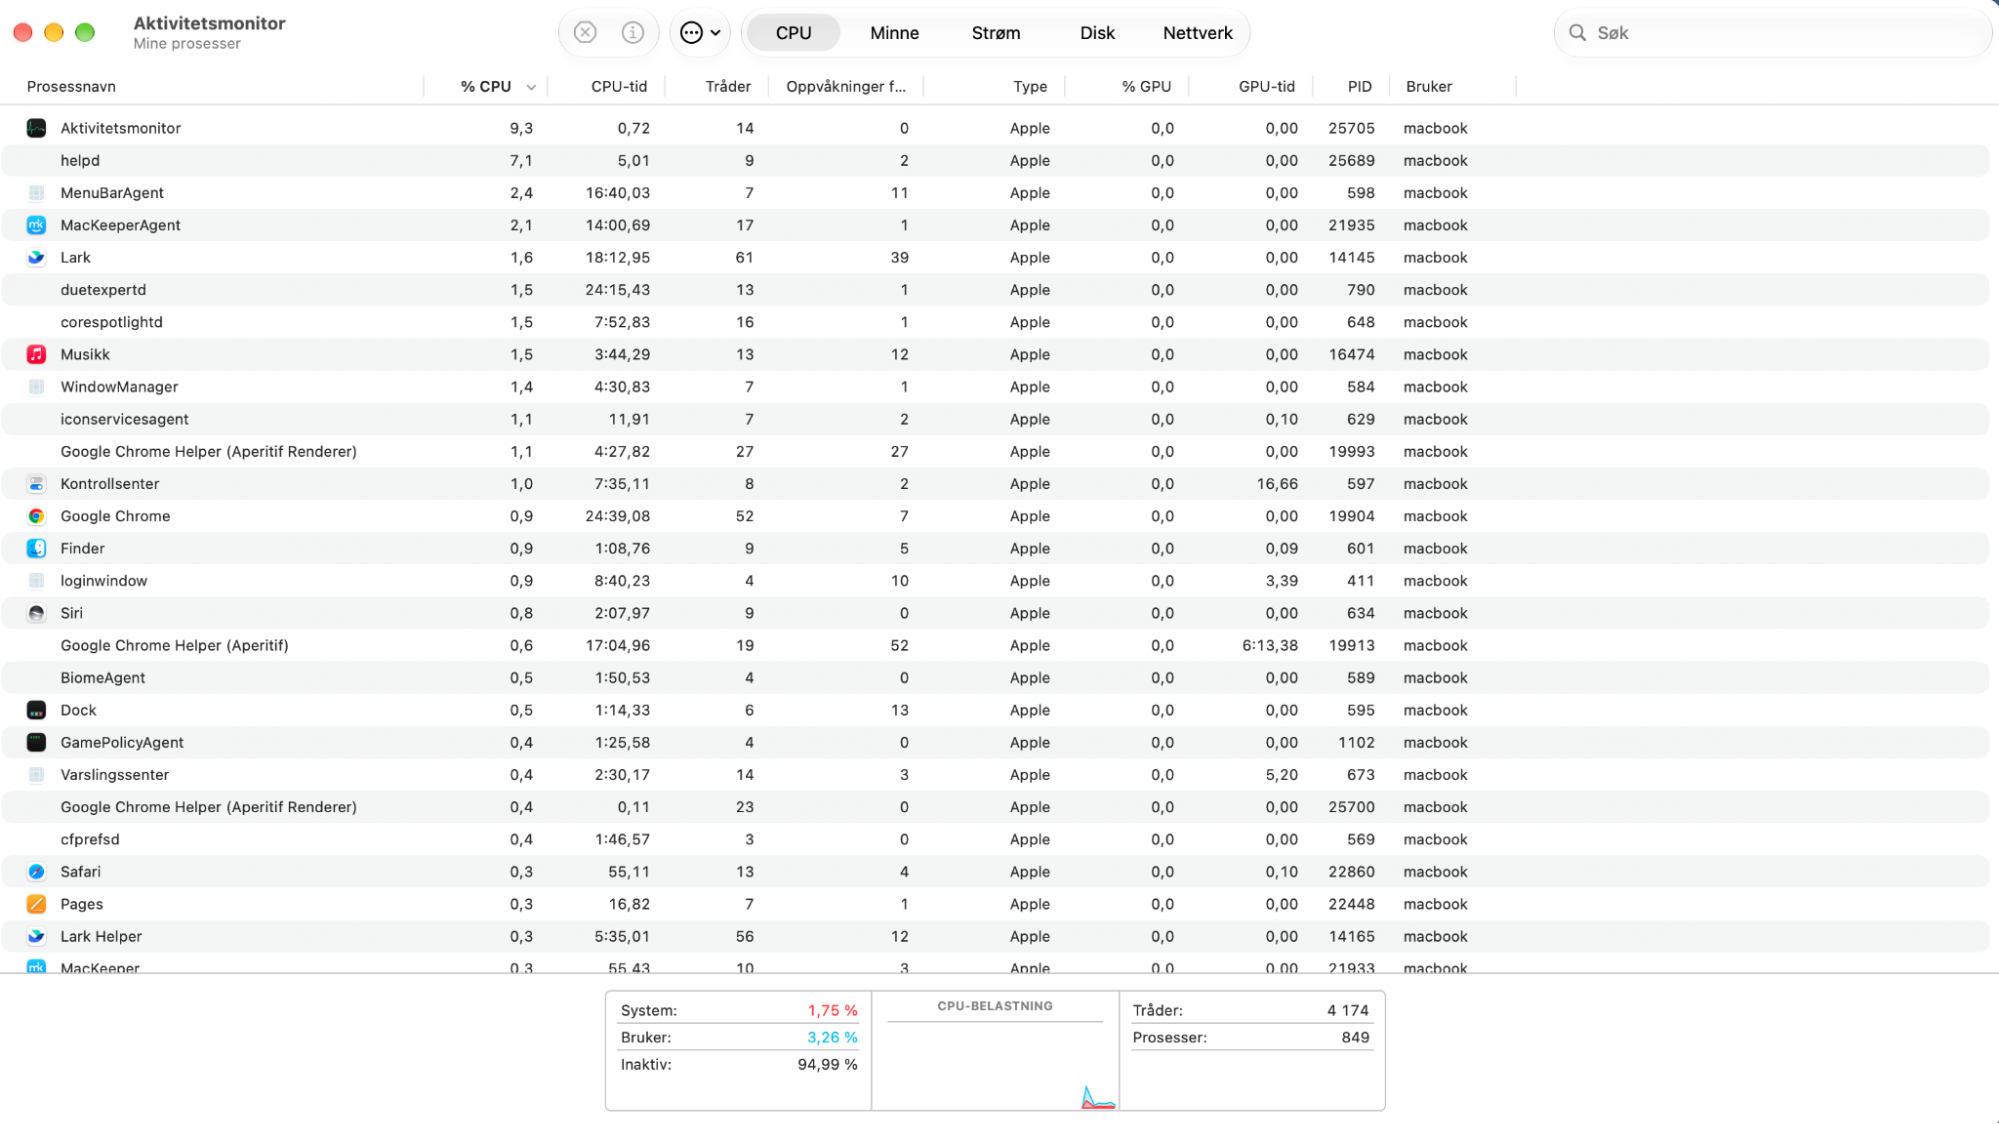This screenshot has height=1124, width=1999.
Task: Click the process info (i) toolbar icon
Action: click(x=633, y=33)
